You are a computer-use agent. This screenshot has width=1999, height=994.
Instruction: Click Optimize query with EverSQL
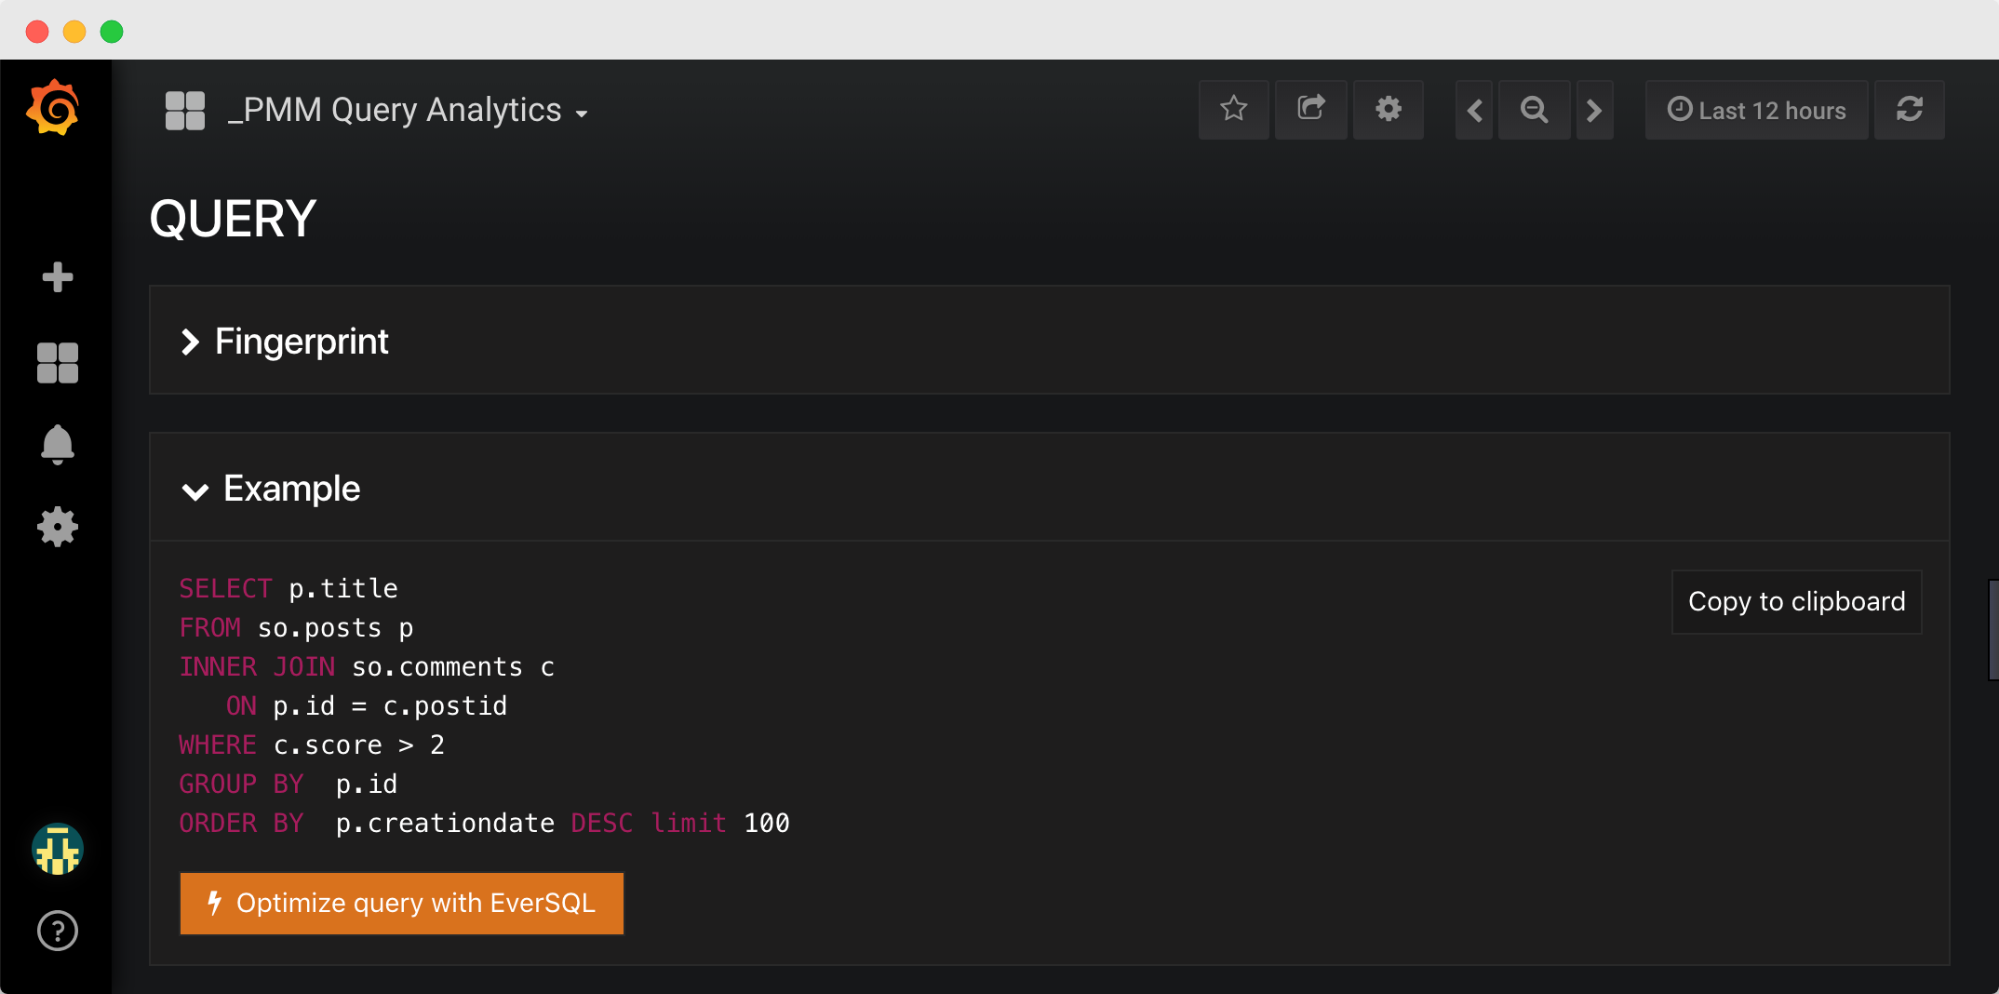401,903
